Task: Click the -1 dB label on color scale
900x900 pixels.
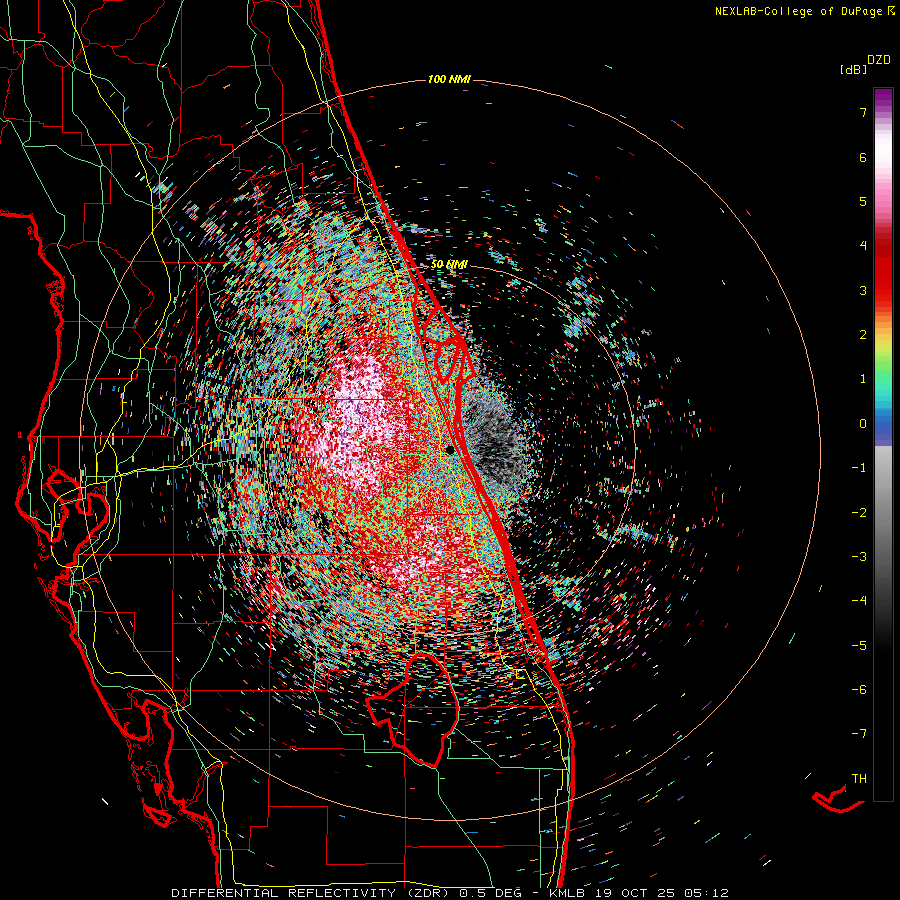Action: tap(859, 468)
